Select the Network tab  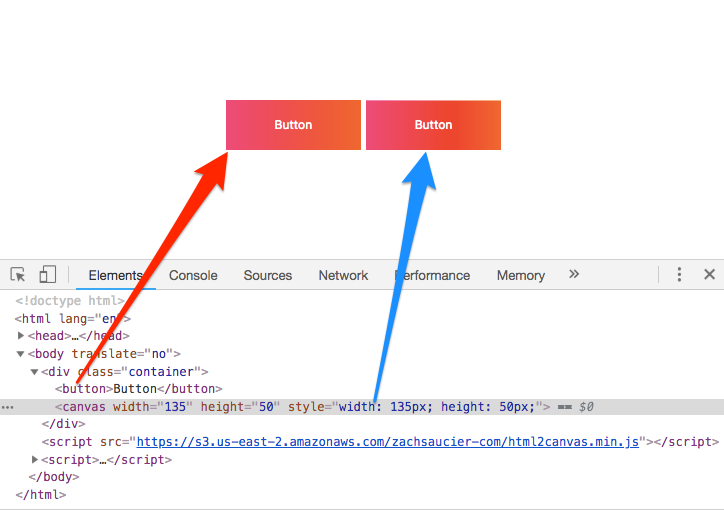click(x=343, y=275)
